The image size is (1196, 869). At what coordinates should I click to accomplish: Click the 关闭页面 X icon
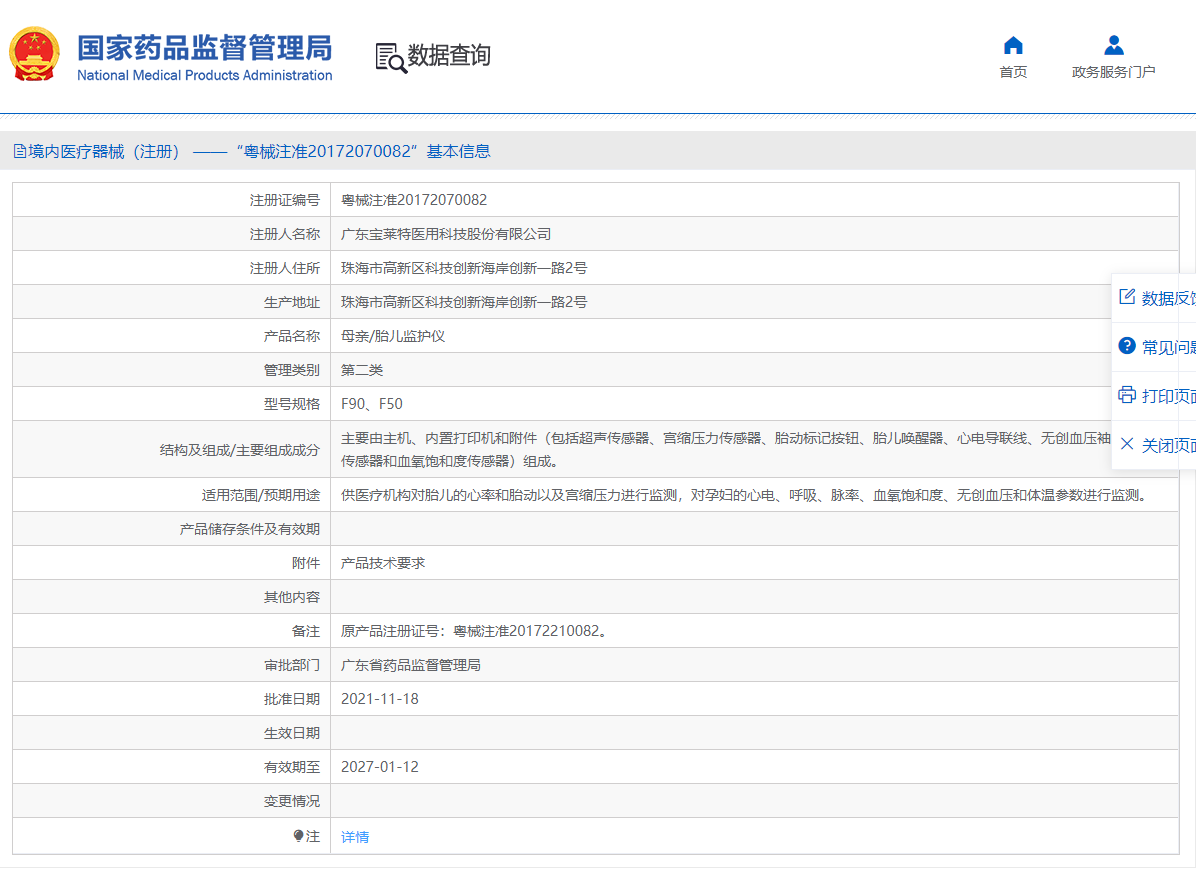(x=1127, y=444)
